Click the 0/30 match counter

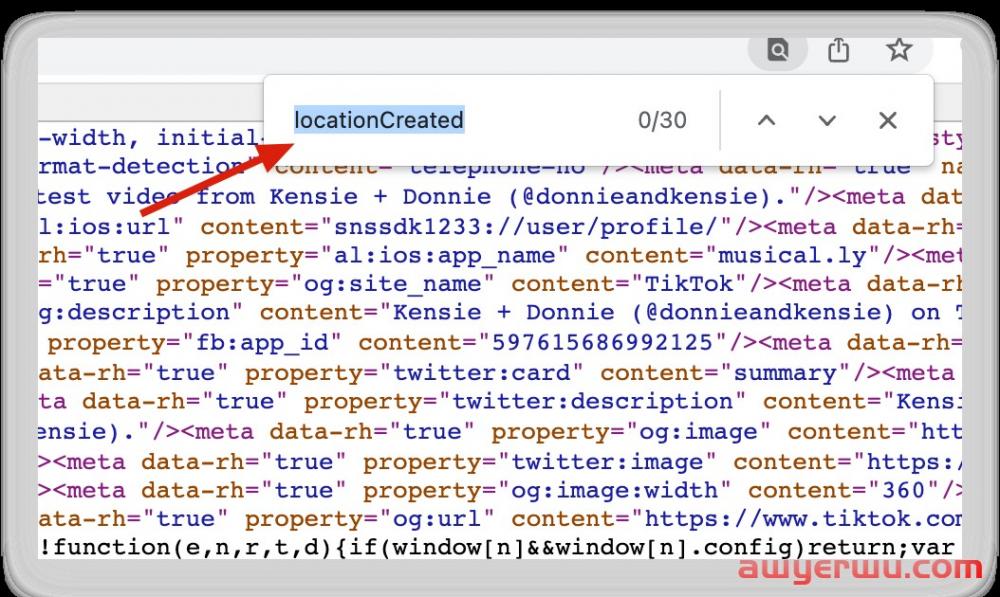click(x=662, y=121)
